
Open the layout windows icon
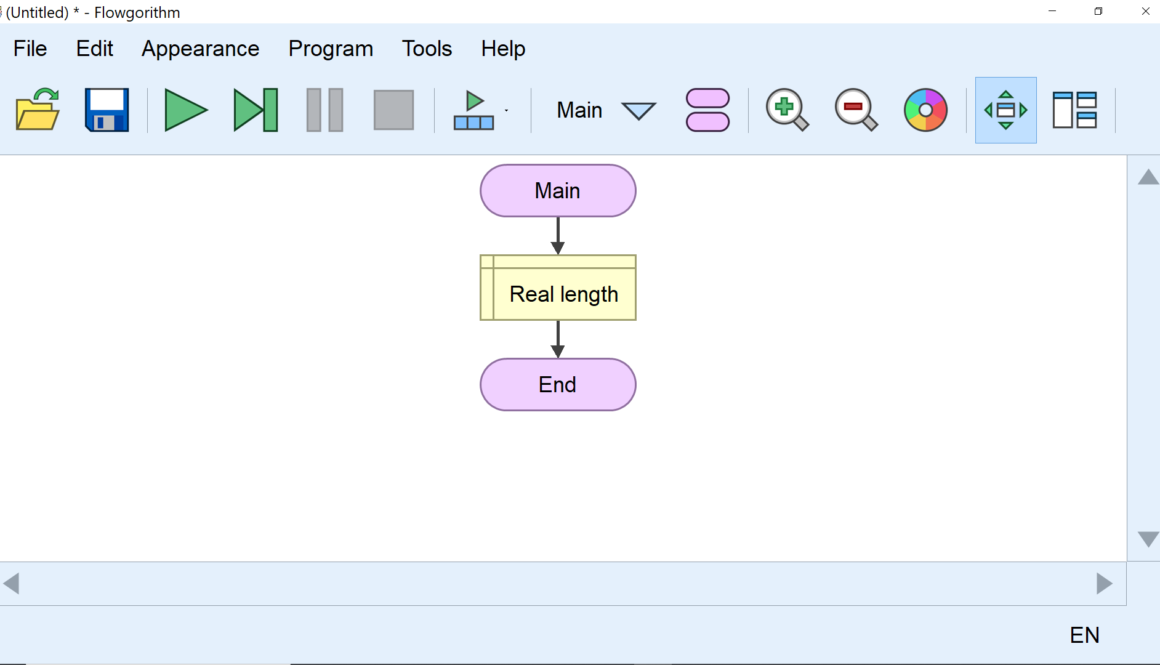click(x=1074, y=109)
